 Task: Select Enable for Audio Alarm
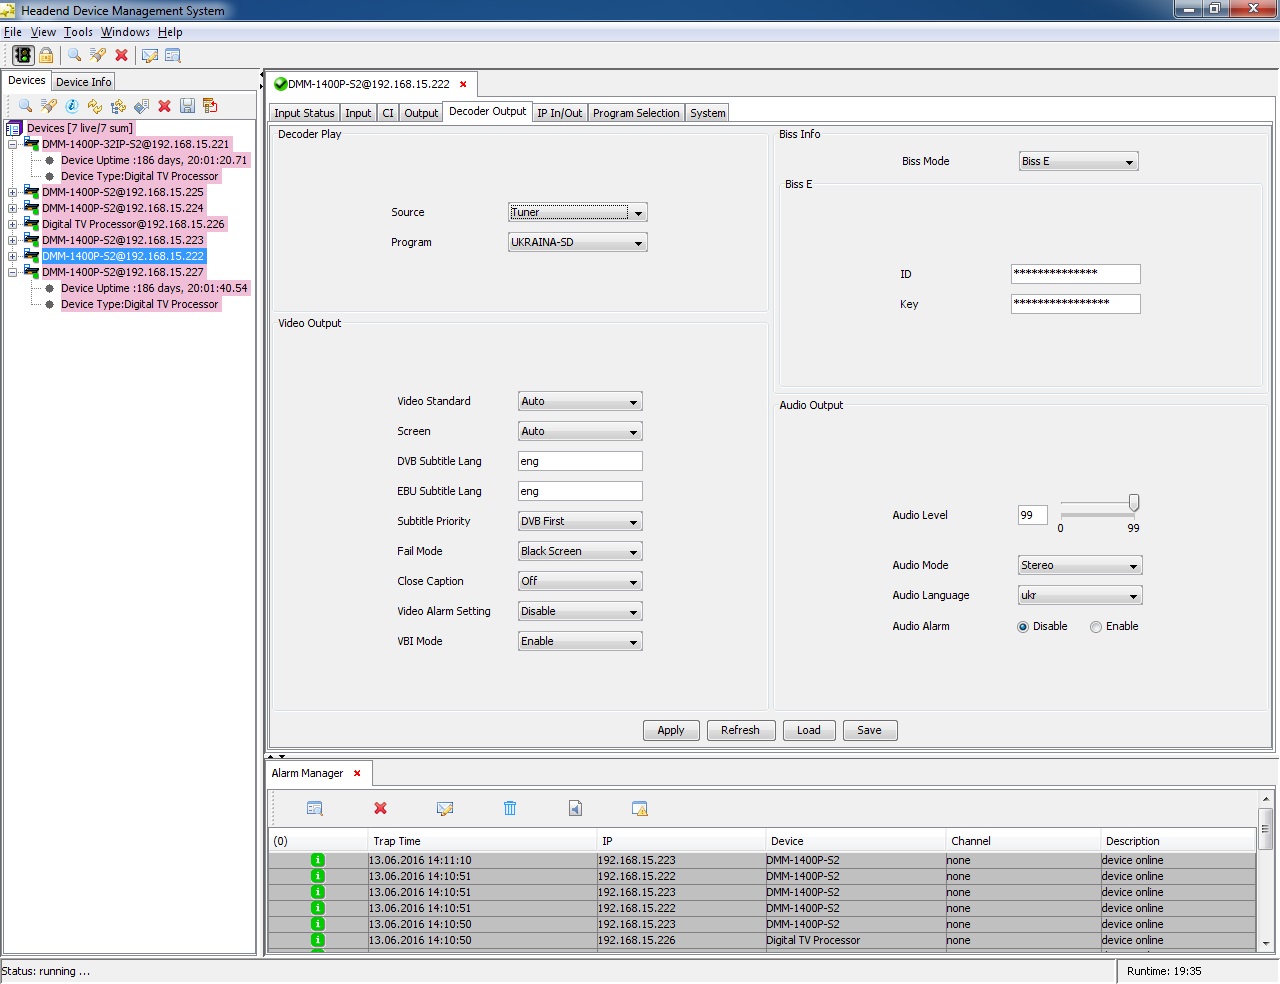1096,627
